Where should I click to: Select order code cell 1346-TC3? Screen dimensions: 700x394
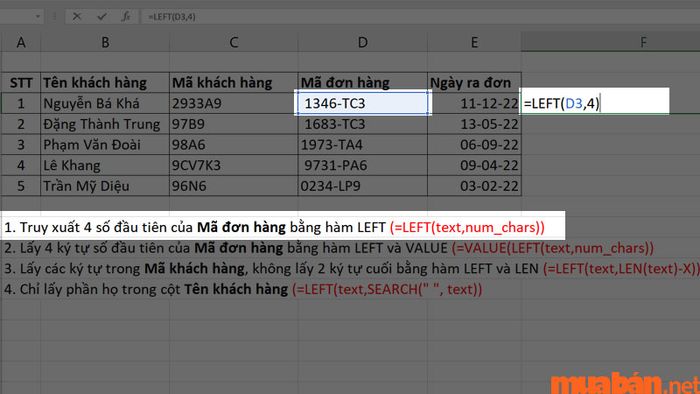pyautogui.click(x=362, y=103)
